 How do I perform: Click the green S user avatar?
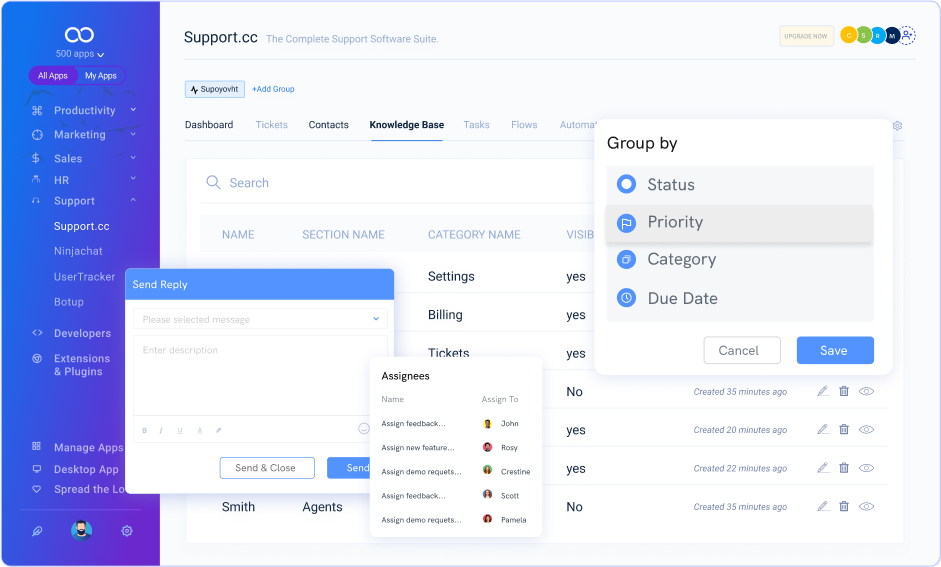pos(863,35)
